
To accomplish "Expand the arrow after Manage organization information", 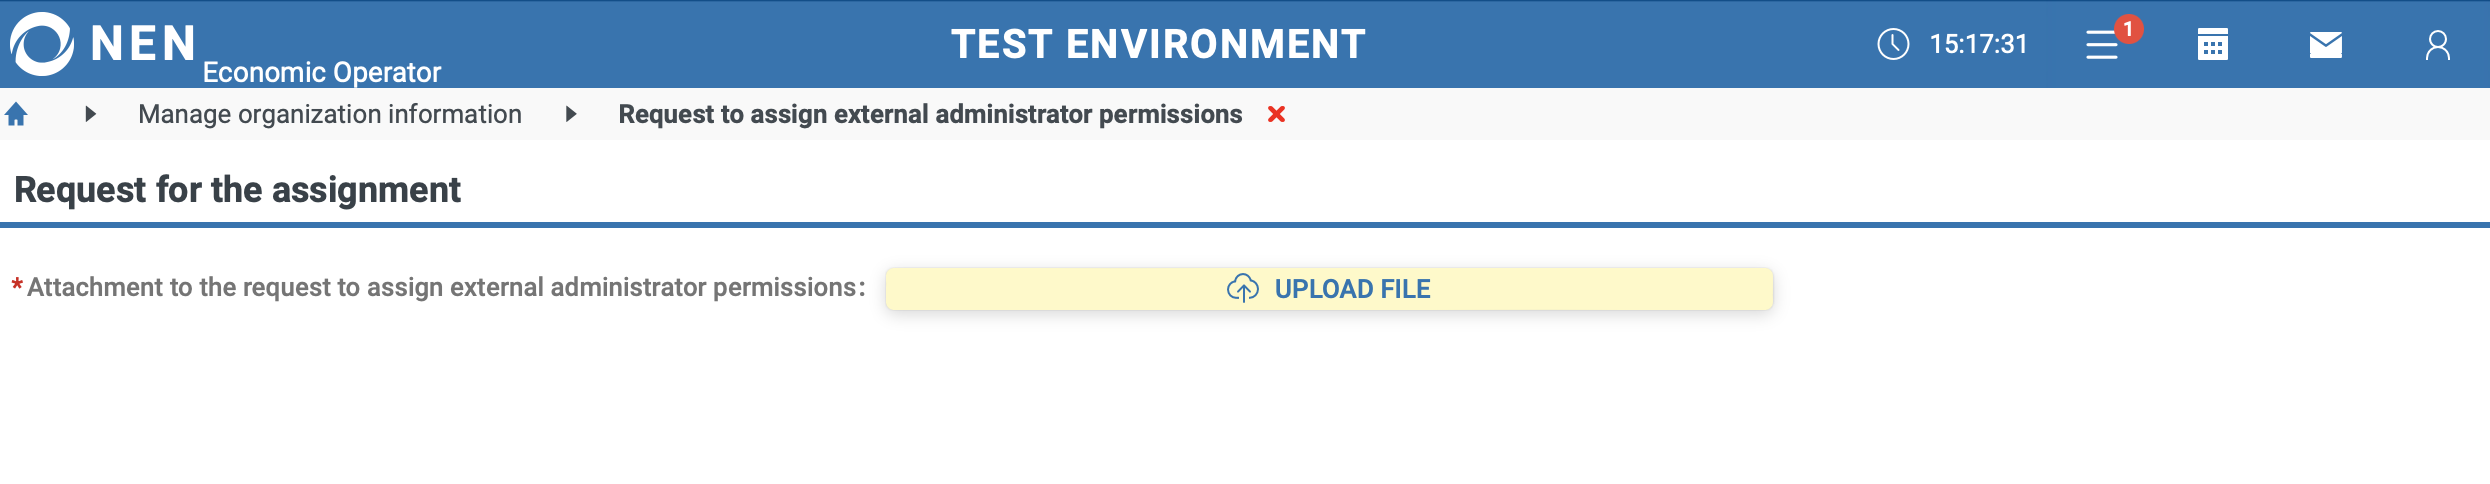I will pyautogui.click(x=570, y=114).
